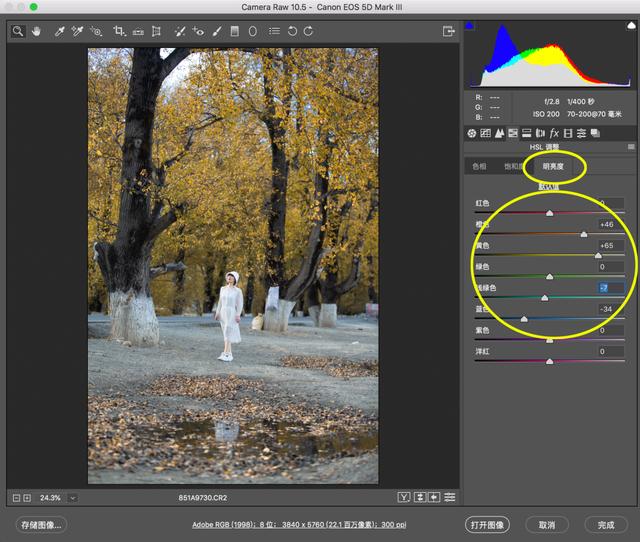Select the White Balance eyedropper tool
The width and height of the screenshot is (640, 542).
point(60,31)
